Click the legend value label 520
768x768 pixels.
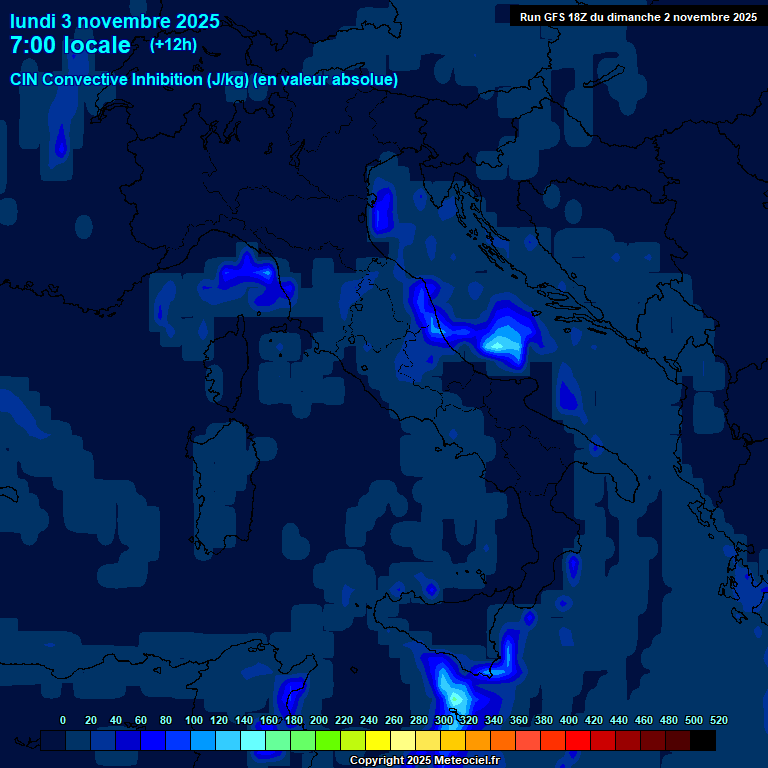718,720
